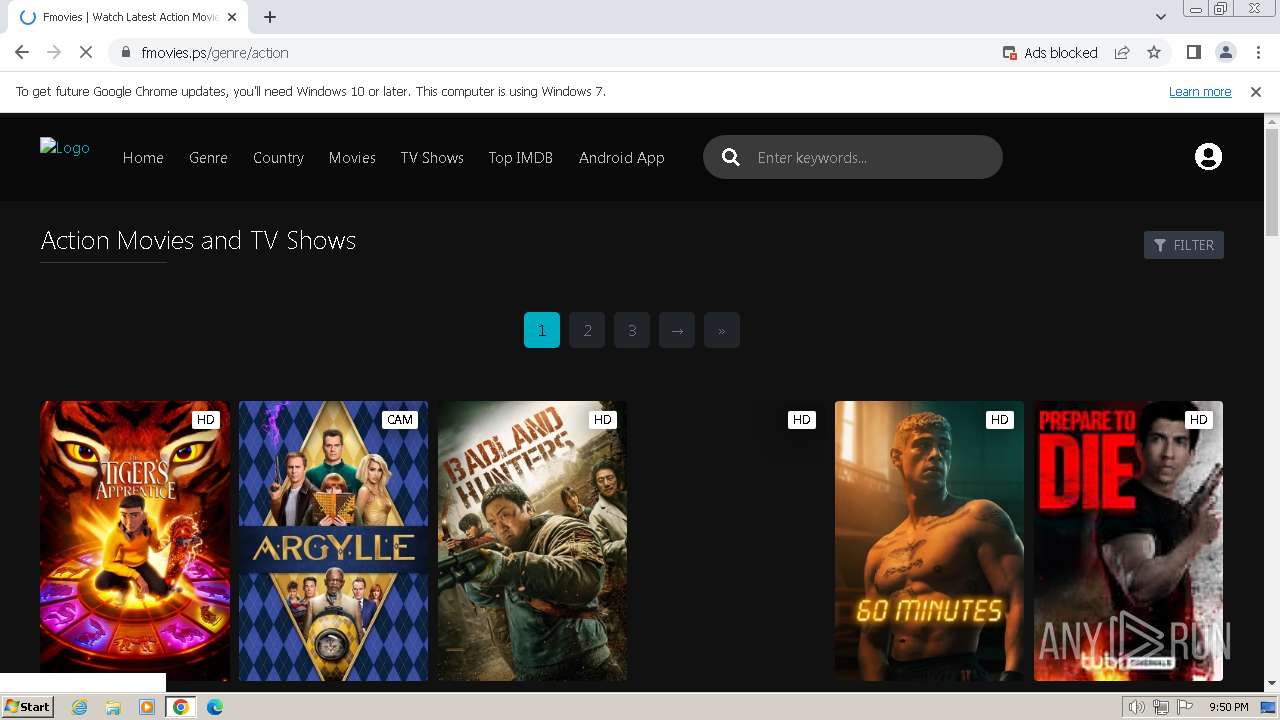Click the CAM badge on Argylle
The width and height of the screenshot is (1280, 720).
[x=400, y=420]
